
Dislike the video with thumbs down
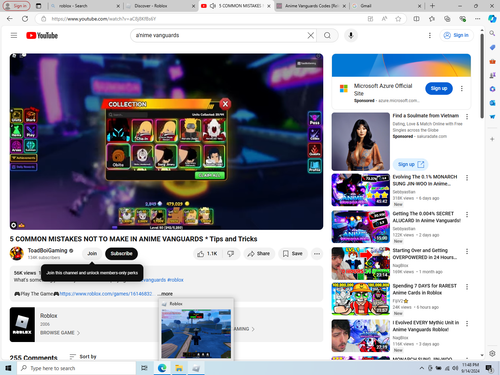[231, 254]
